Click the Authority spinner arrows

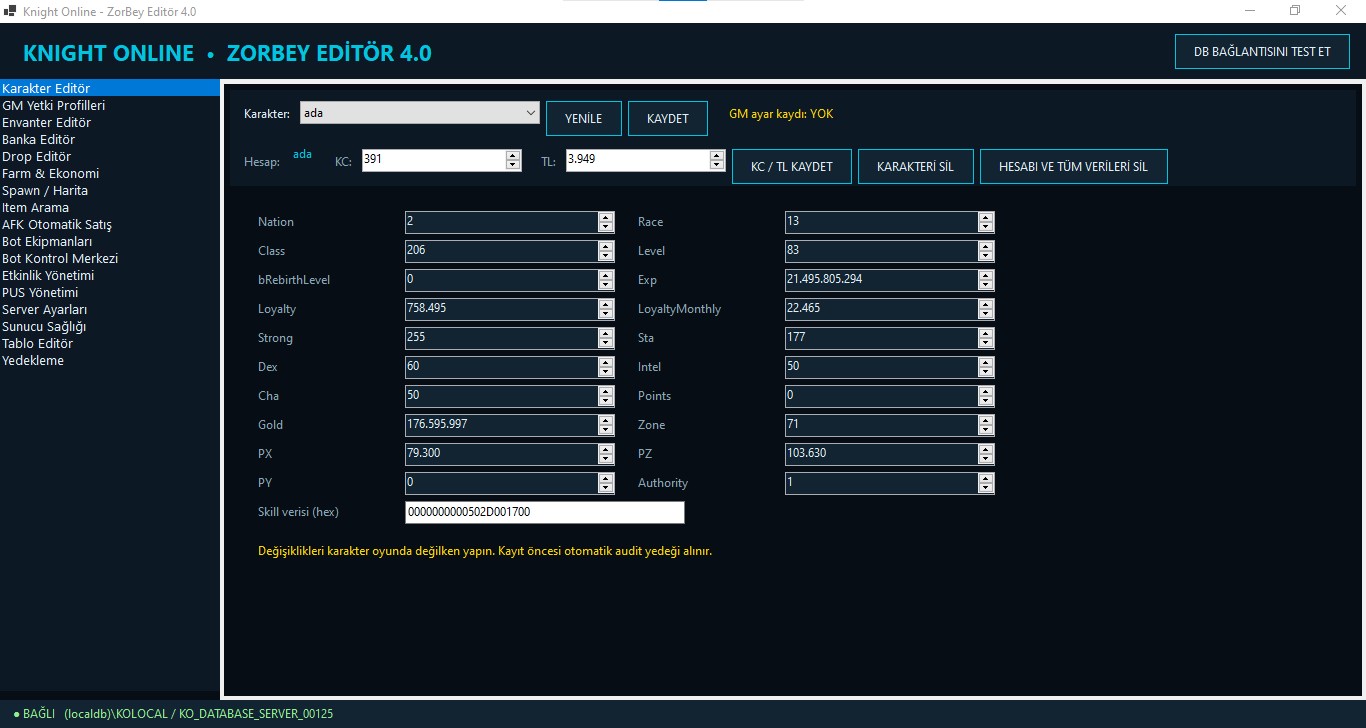[x=986, y=483]
